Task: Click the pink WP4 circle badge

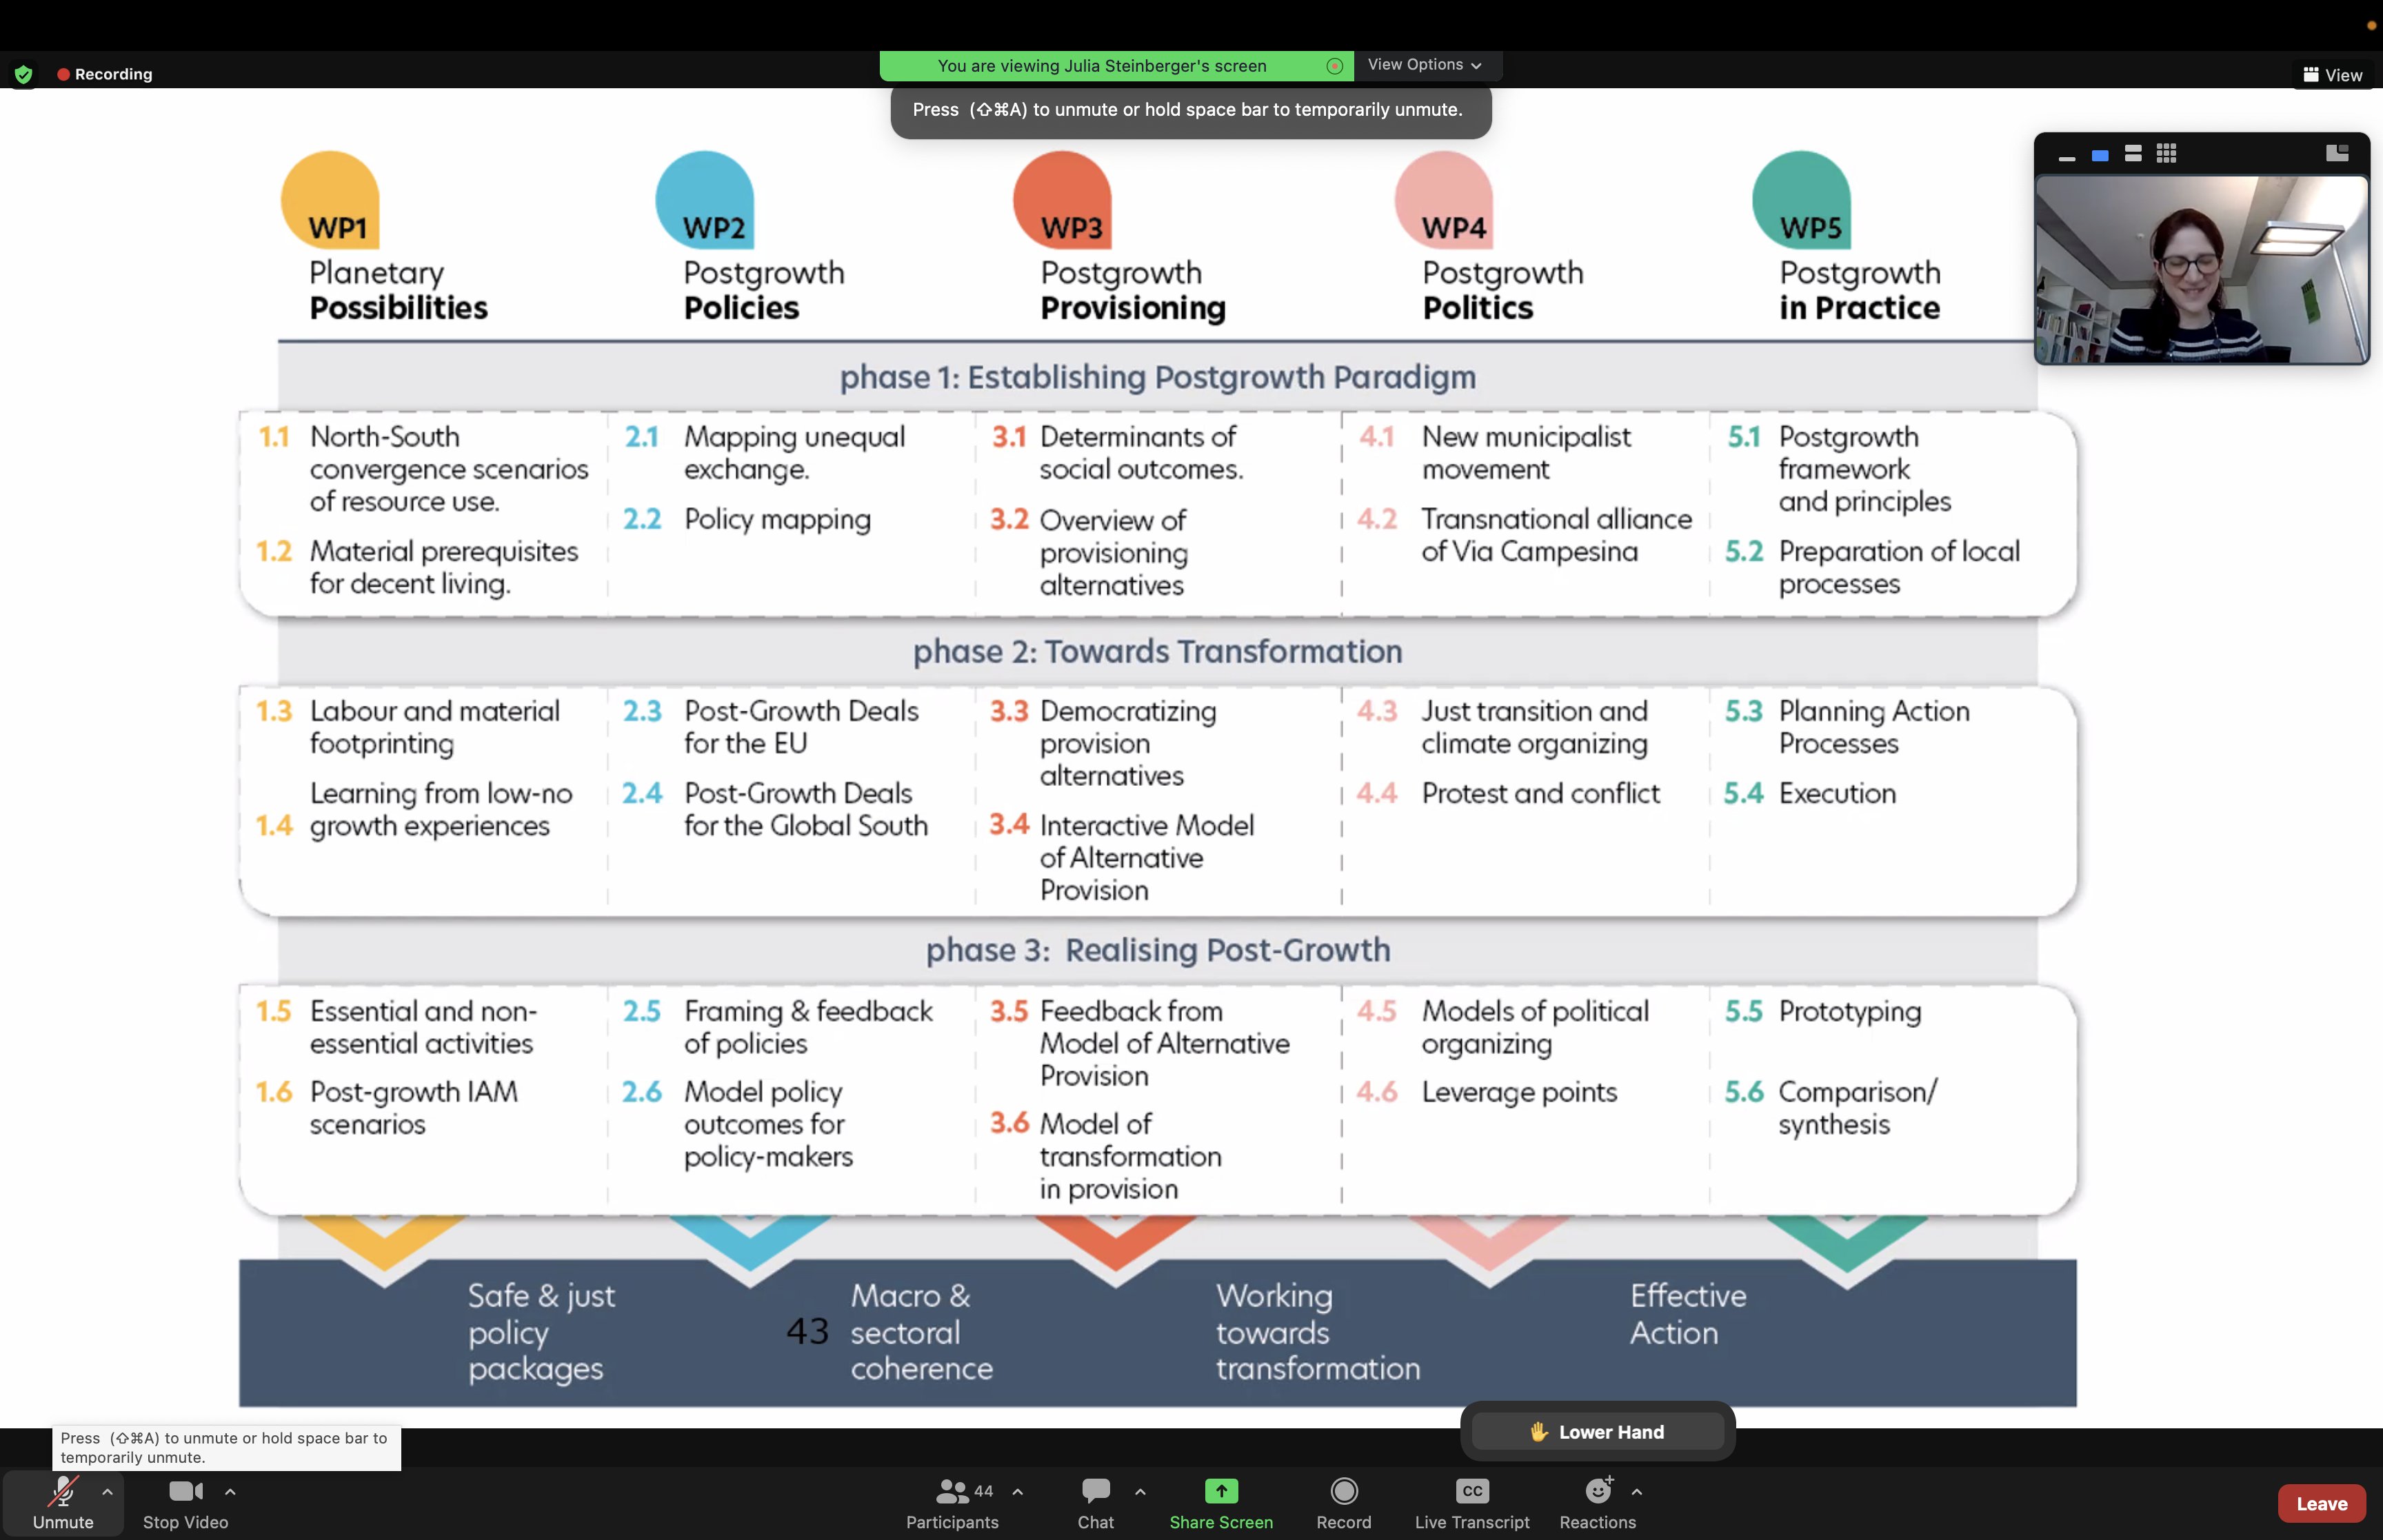Action: 1444,199
